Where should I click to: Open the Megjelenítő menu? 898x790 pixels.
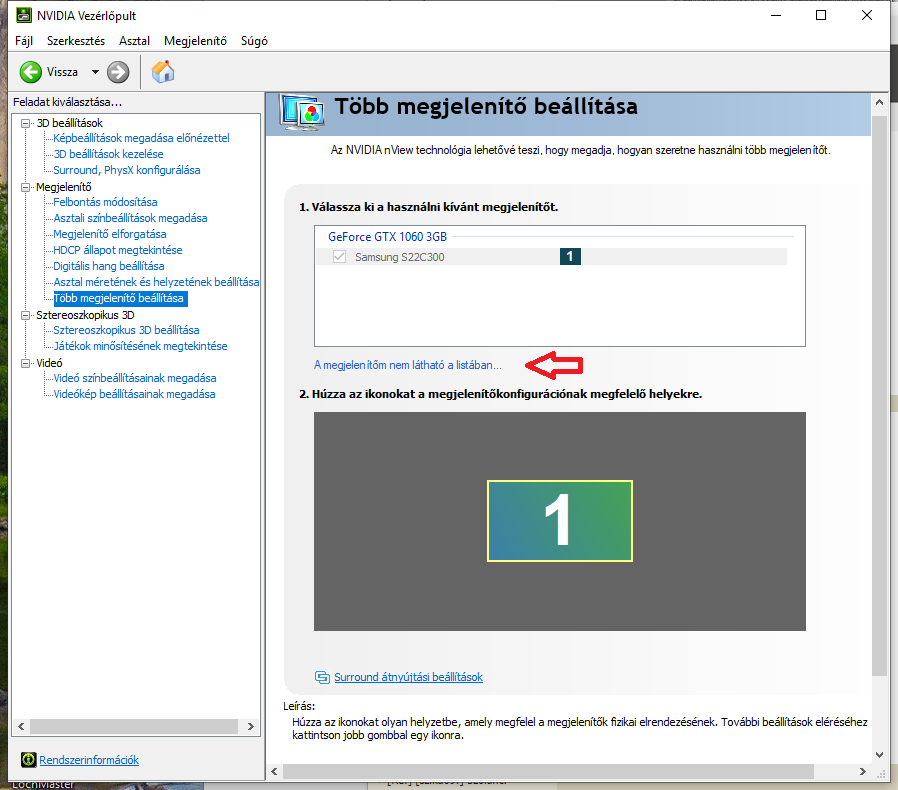coord(195,41)
